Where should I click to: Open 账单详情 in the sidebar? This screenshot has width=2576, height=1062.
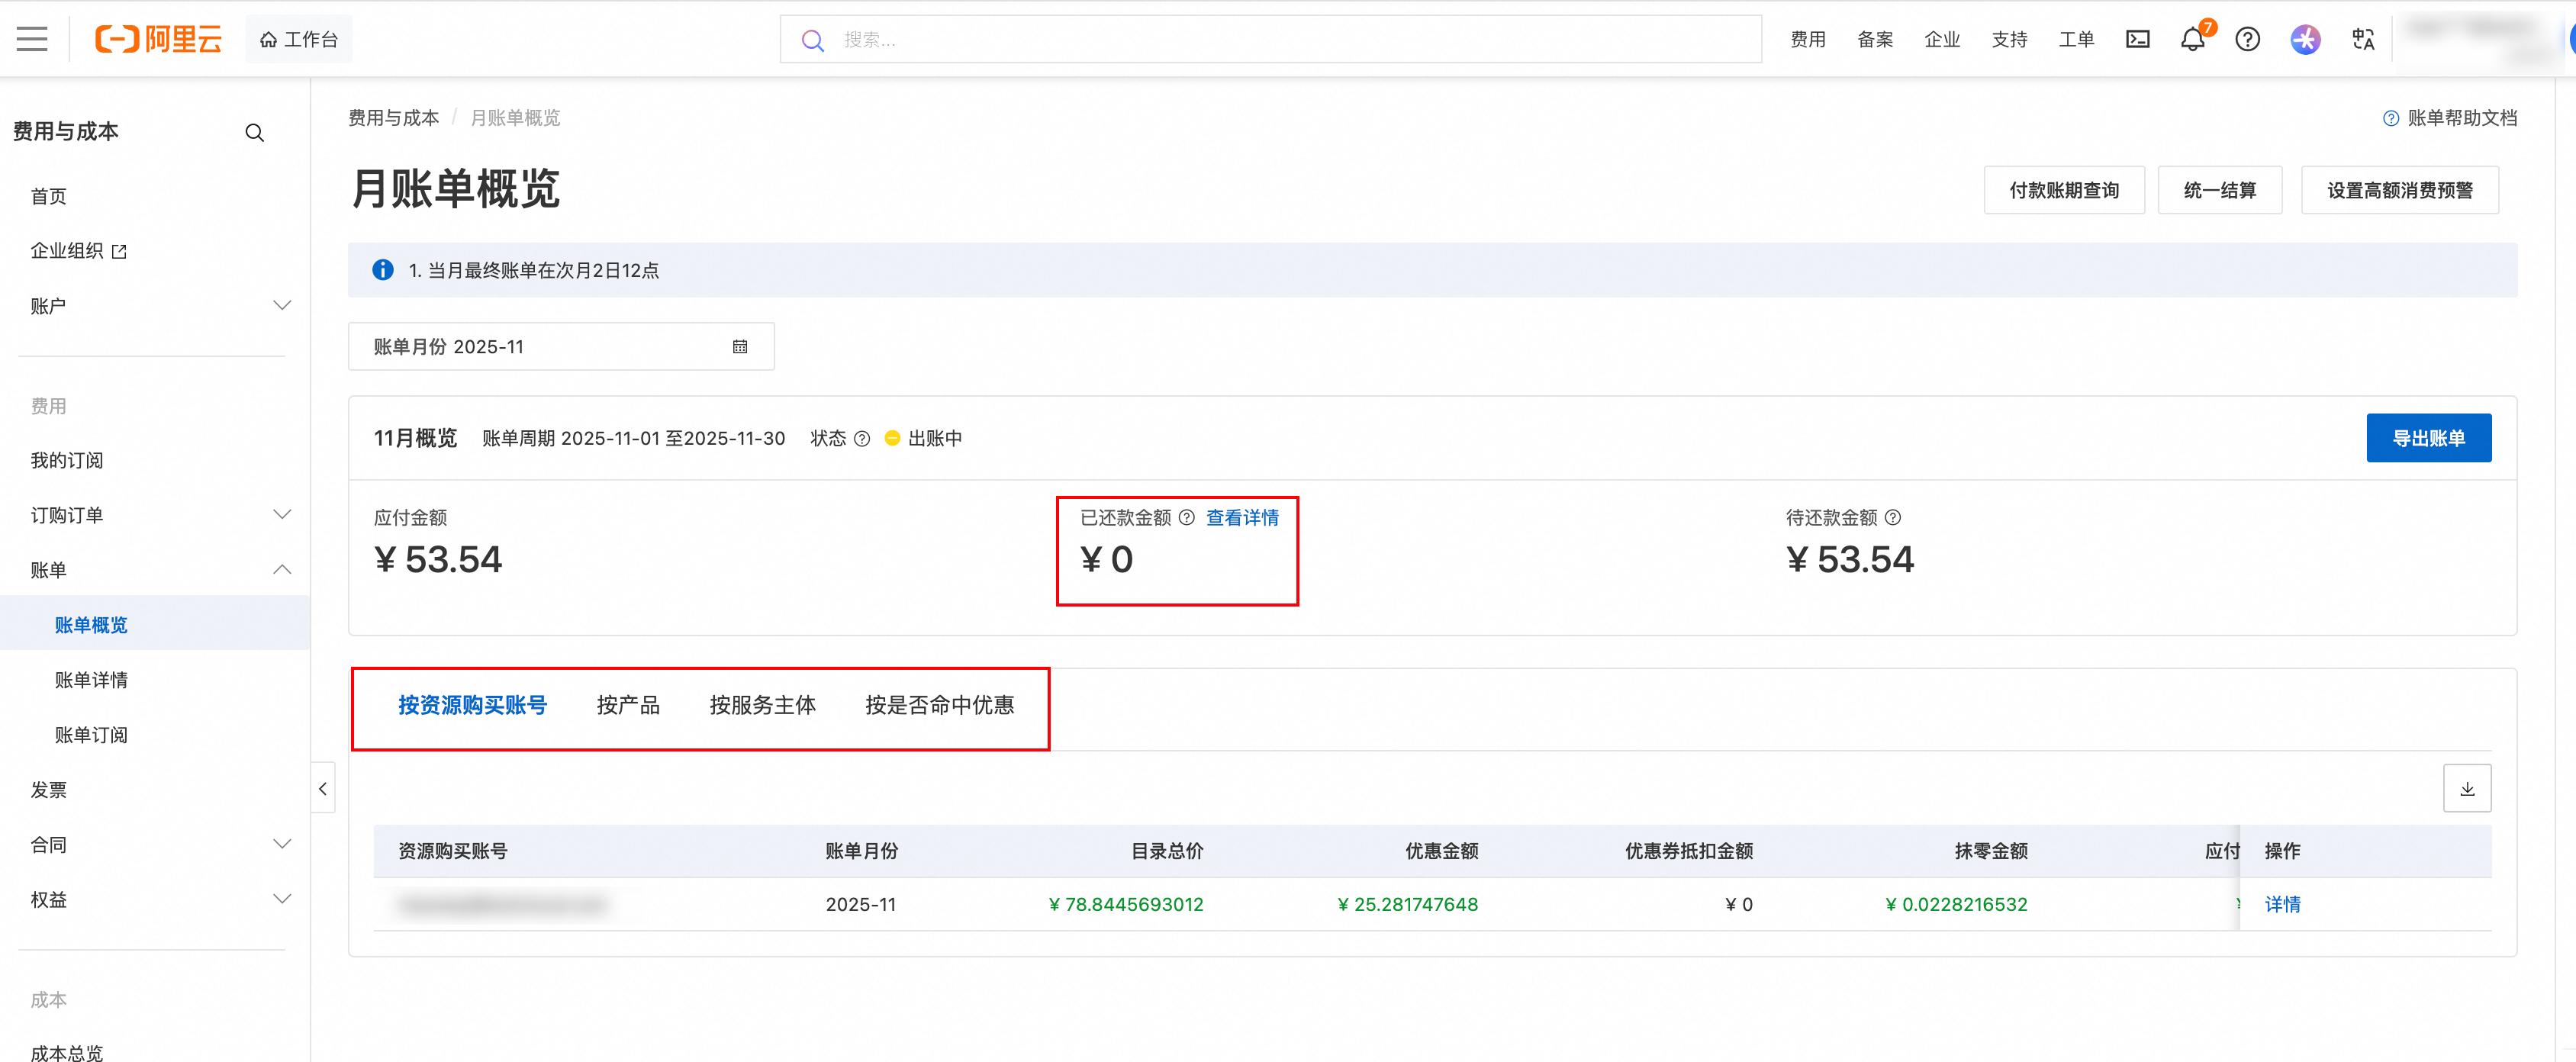91,680
